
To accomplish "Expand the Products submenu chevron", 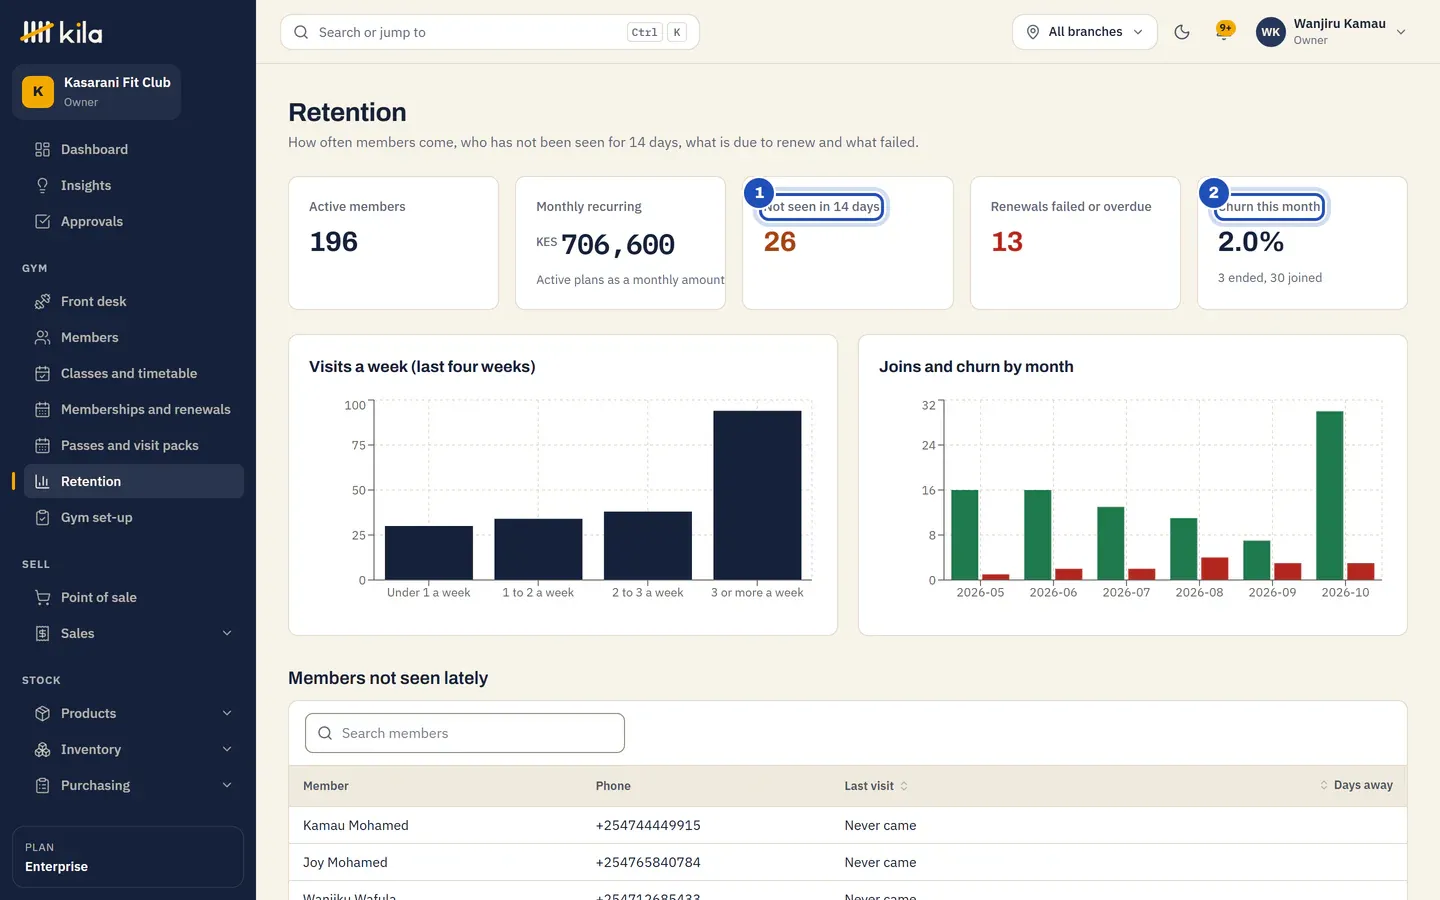I will pyautogui.click(x=227, y=713).
